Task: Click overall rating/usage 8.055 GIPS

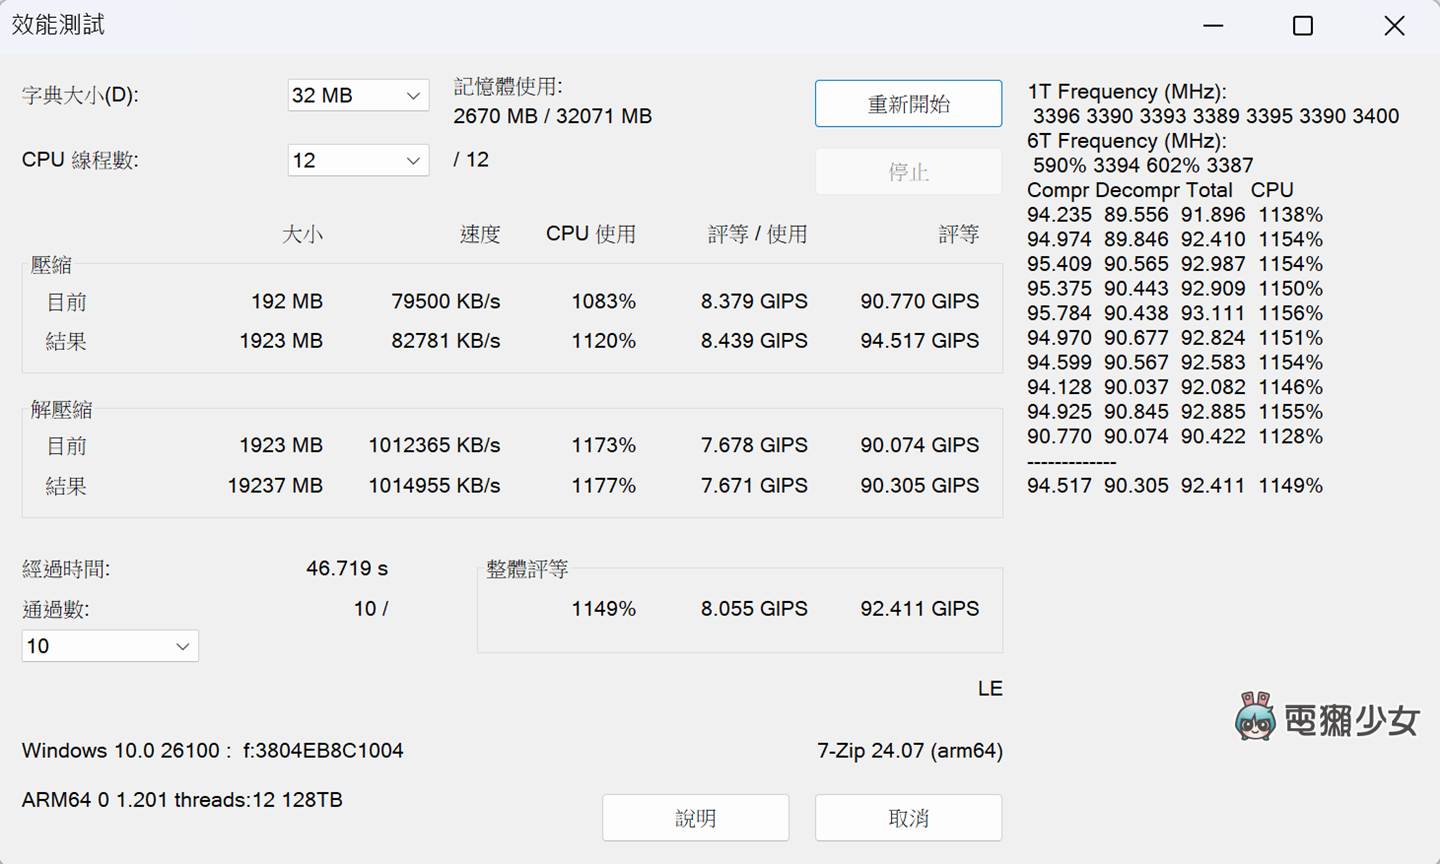Action: tap(754, 608)
